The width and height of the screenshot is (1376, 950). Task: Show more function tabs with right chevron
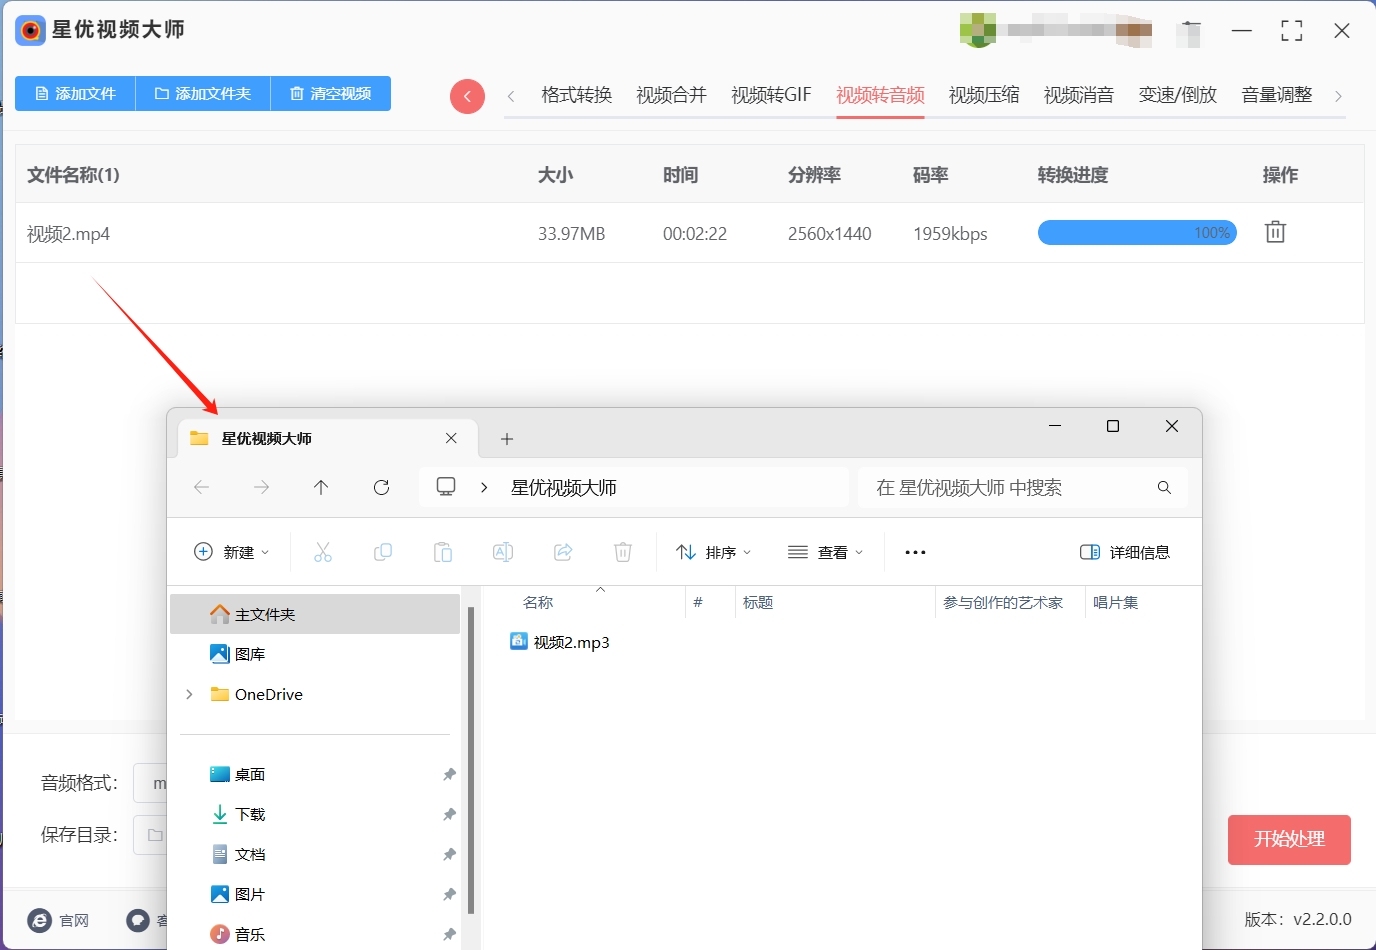[1338, 96]
